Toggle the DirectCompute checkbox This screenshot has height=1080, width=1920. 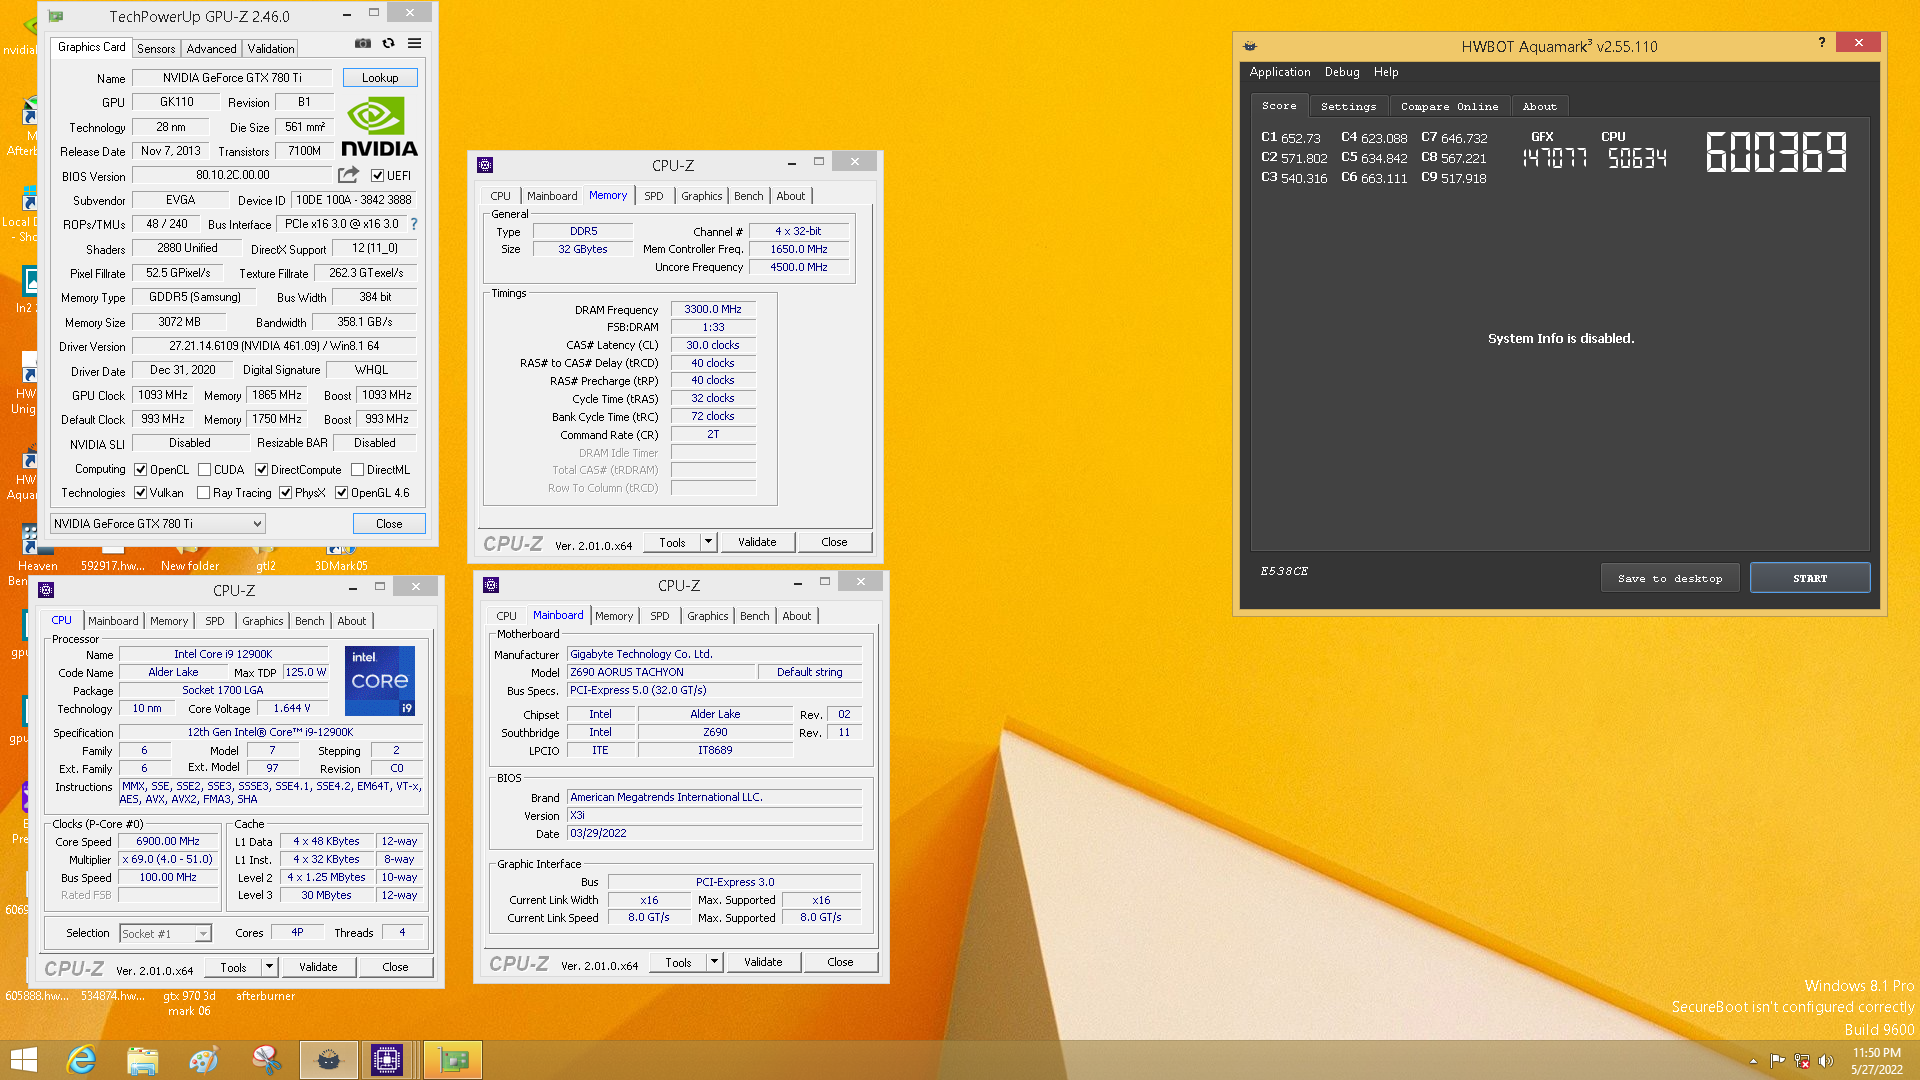[x=261, y=470]
